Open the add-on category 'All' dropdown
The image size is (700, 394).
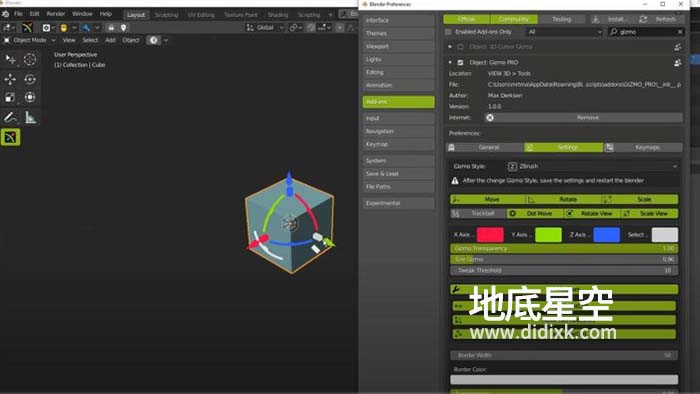[x=565, y=32]
